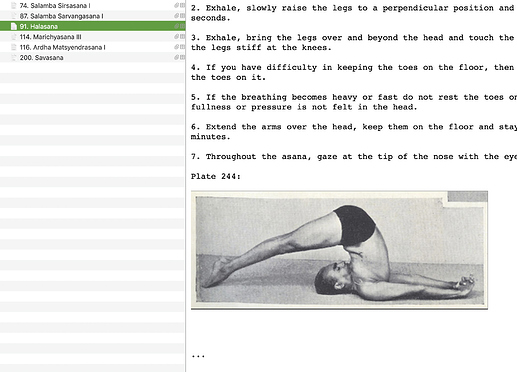Screen dimensions: 517x372
Task: Click the paperclip icon on the 91. Halasana row
Action: [176, 26]
